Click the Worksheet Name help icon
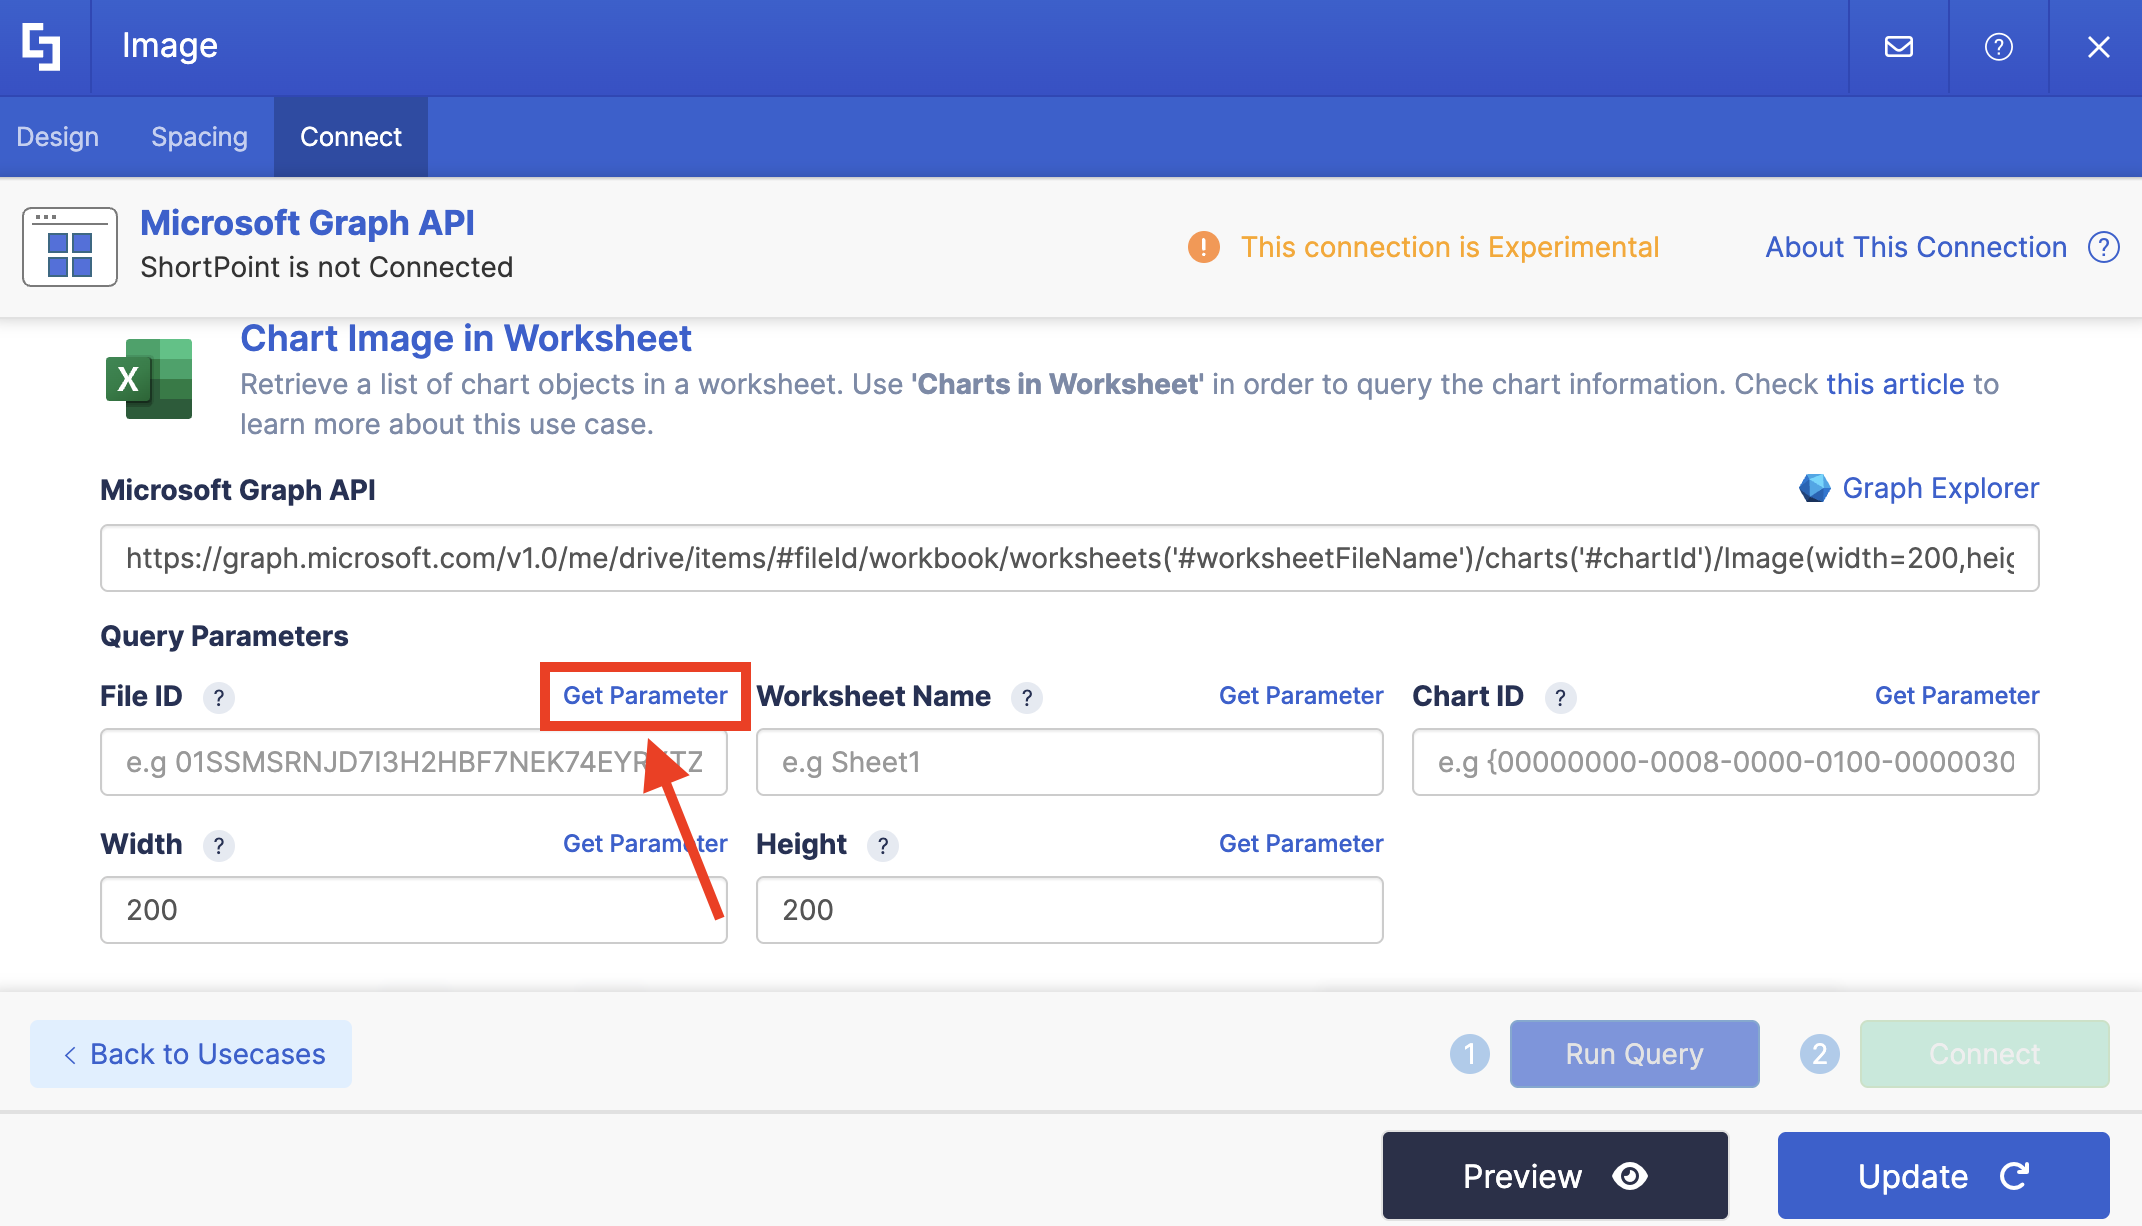This screenshot has width=2142, height=1226. (1026, 697)
